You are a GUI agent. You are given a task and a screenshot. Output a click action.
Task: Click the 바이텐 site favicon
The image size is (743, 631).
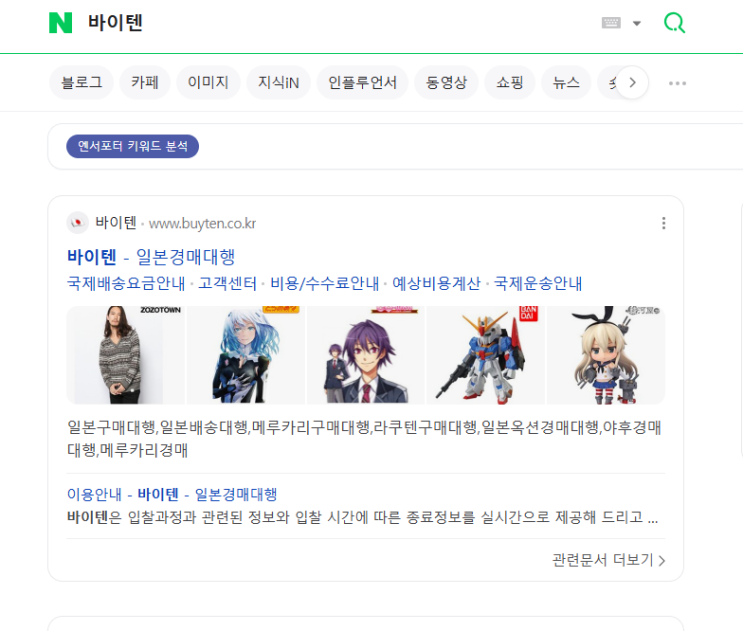[77, 223]
